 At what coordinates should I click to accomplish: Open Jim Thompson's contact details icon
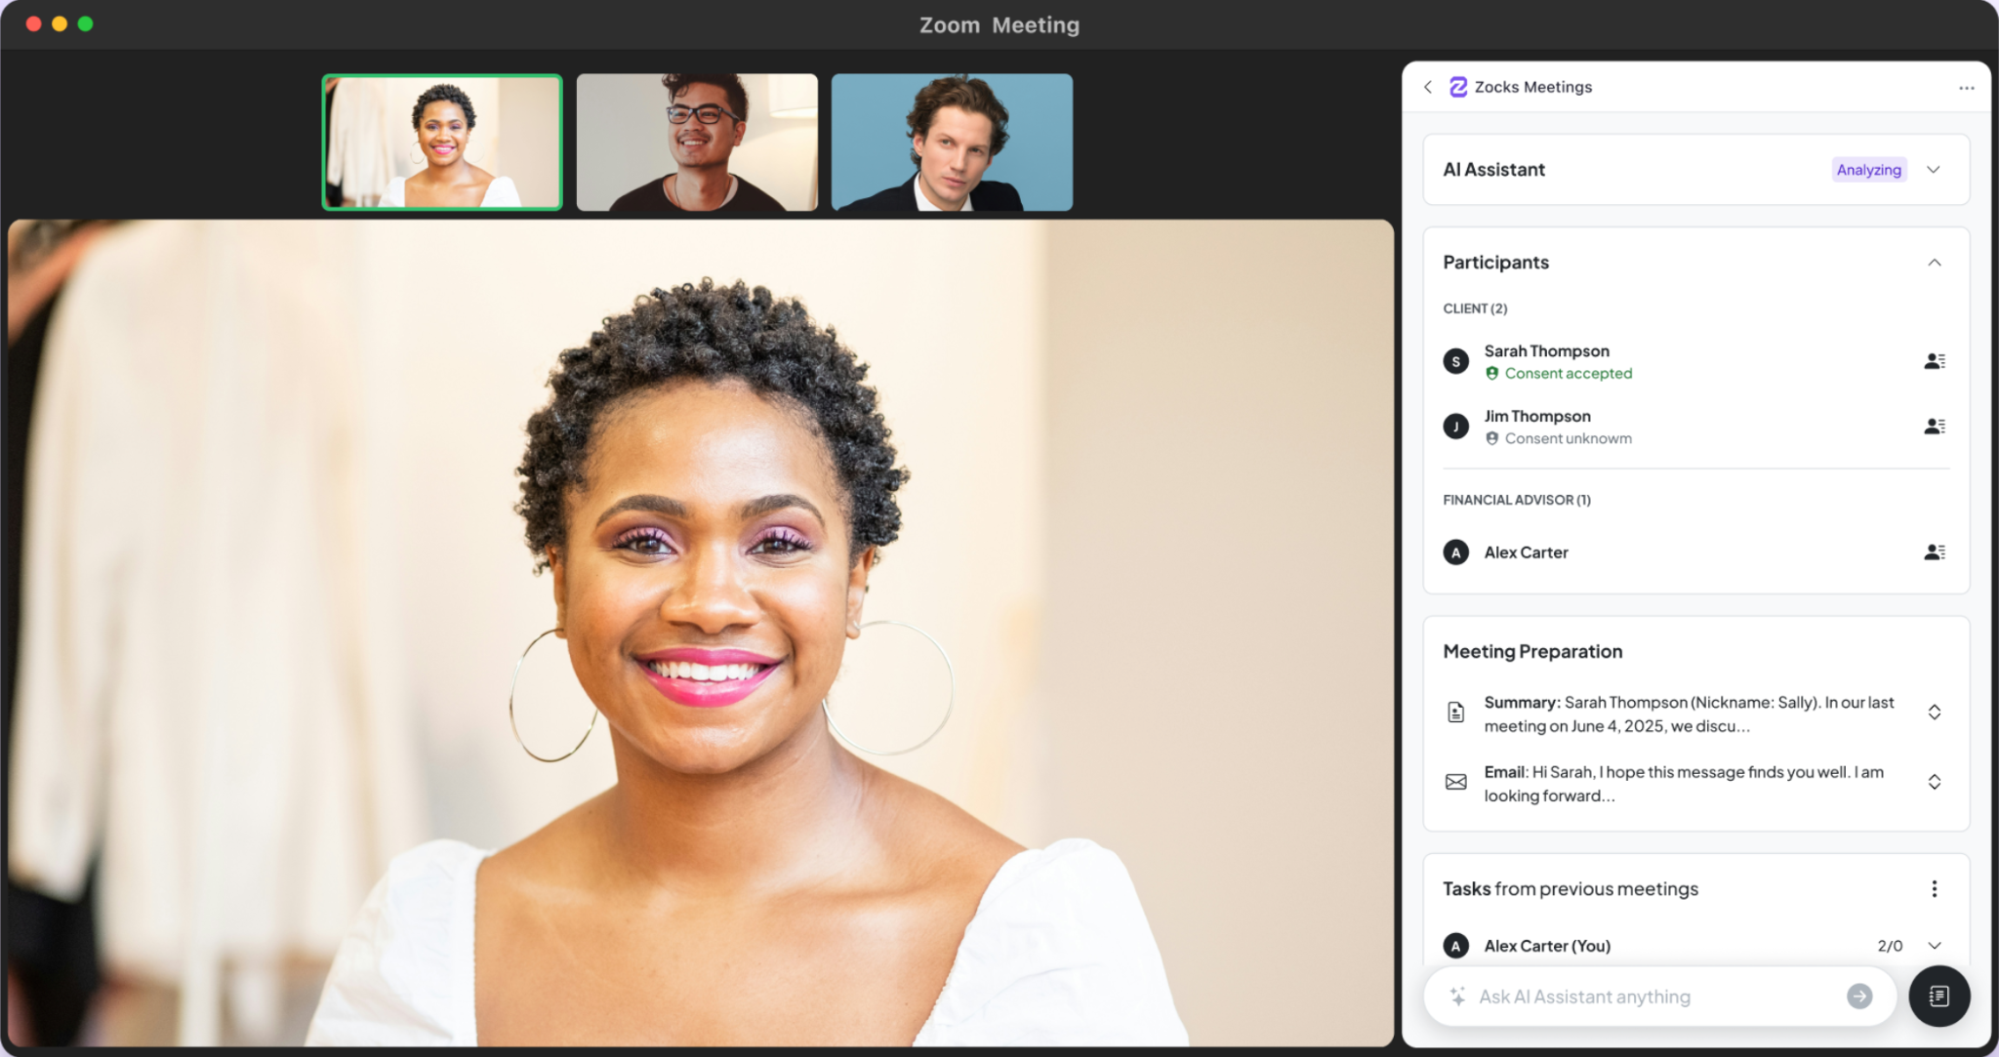coord(1934,426)
